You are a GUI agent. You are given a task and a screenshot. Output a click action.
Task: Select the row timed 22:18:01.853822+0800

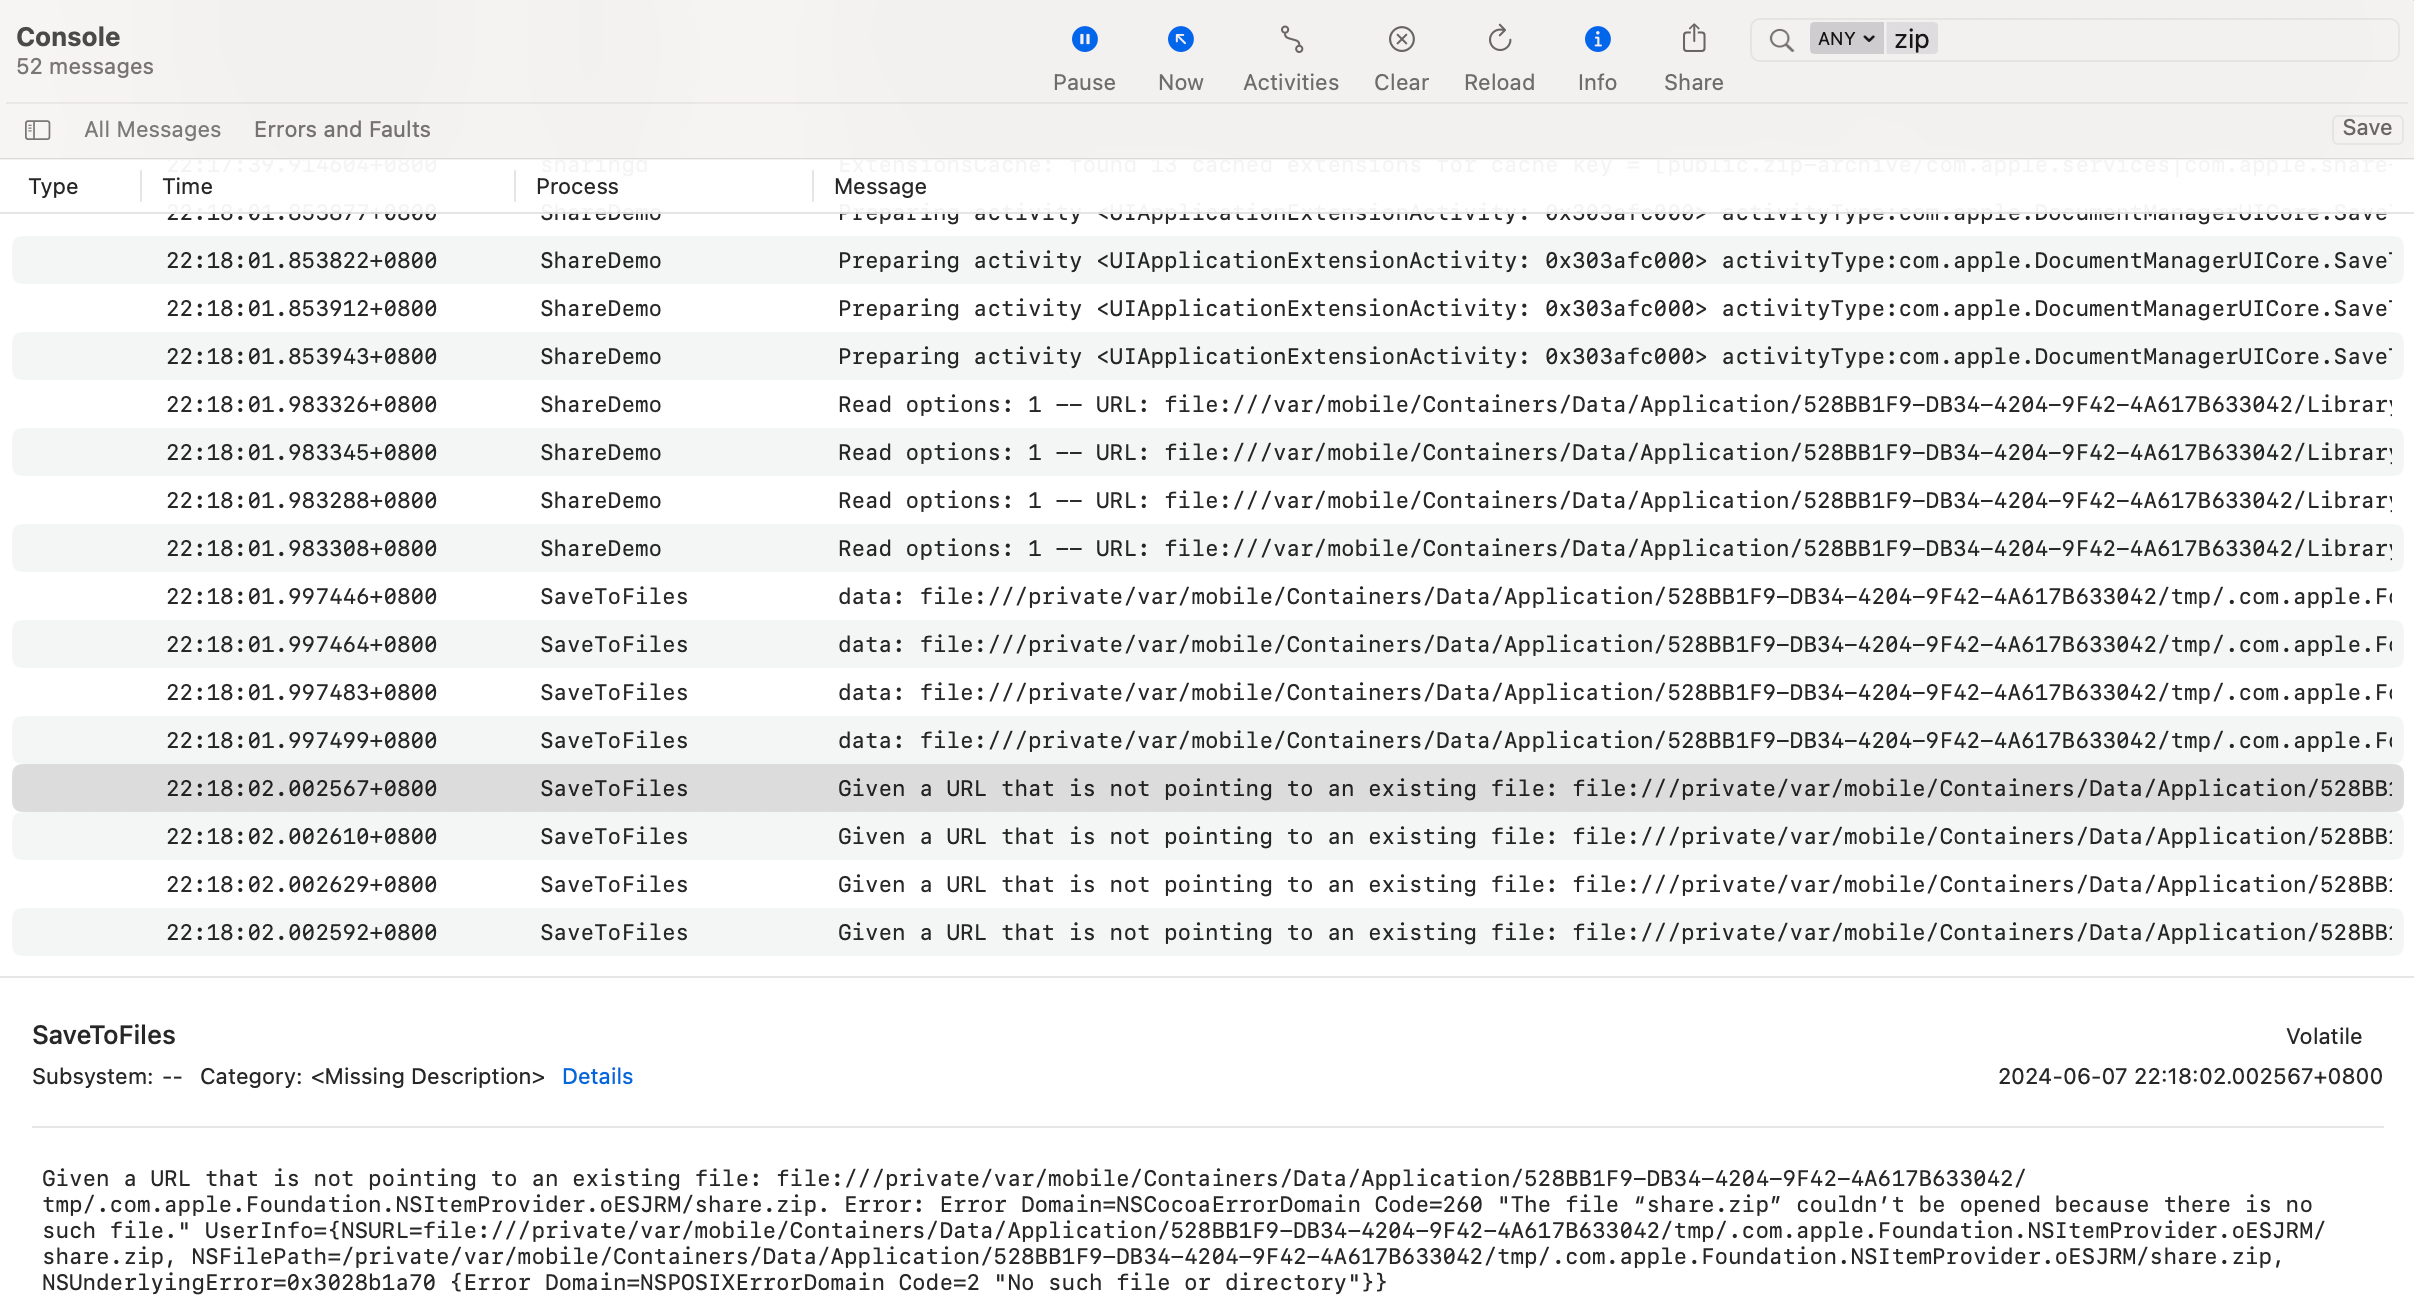pos(1207,261)
